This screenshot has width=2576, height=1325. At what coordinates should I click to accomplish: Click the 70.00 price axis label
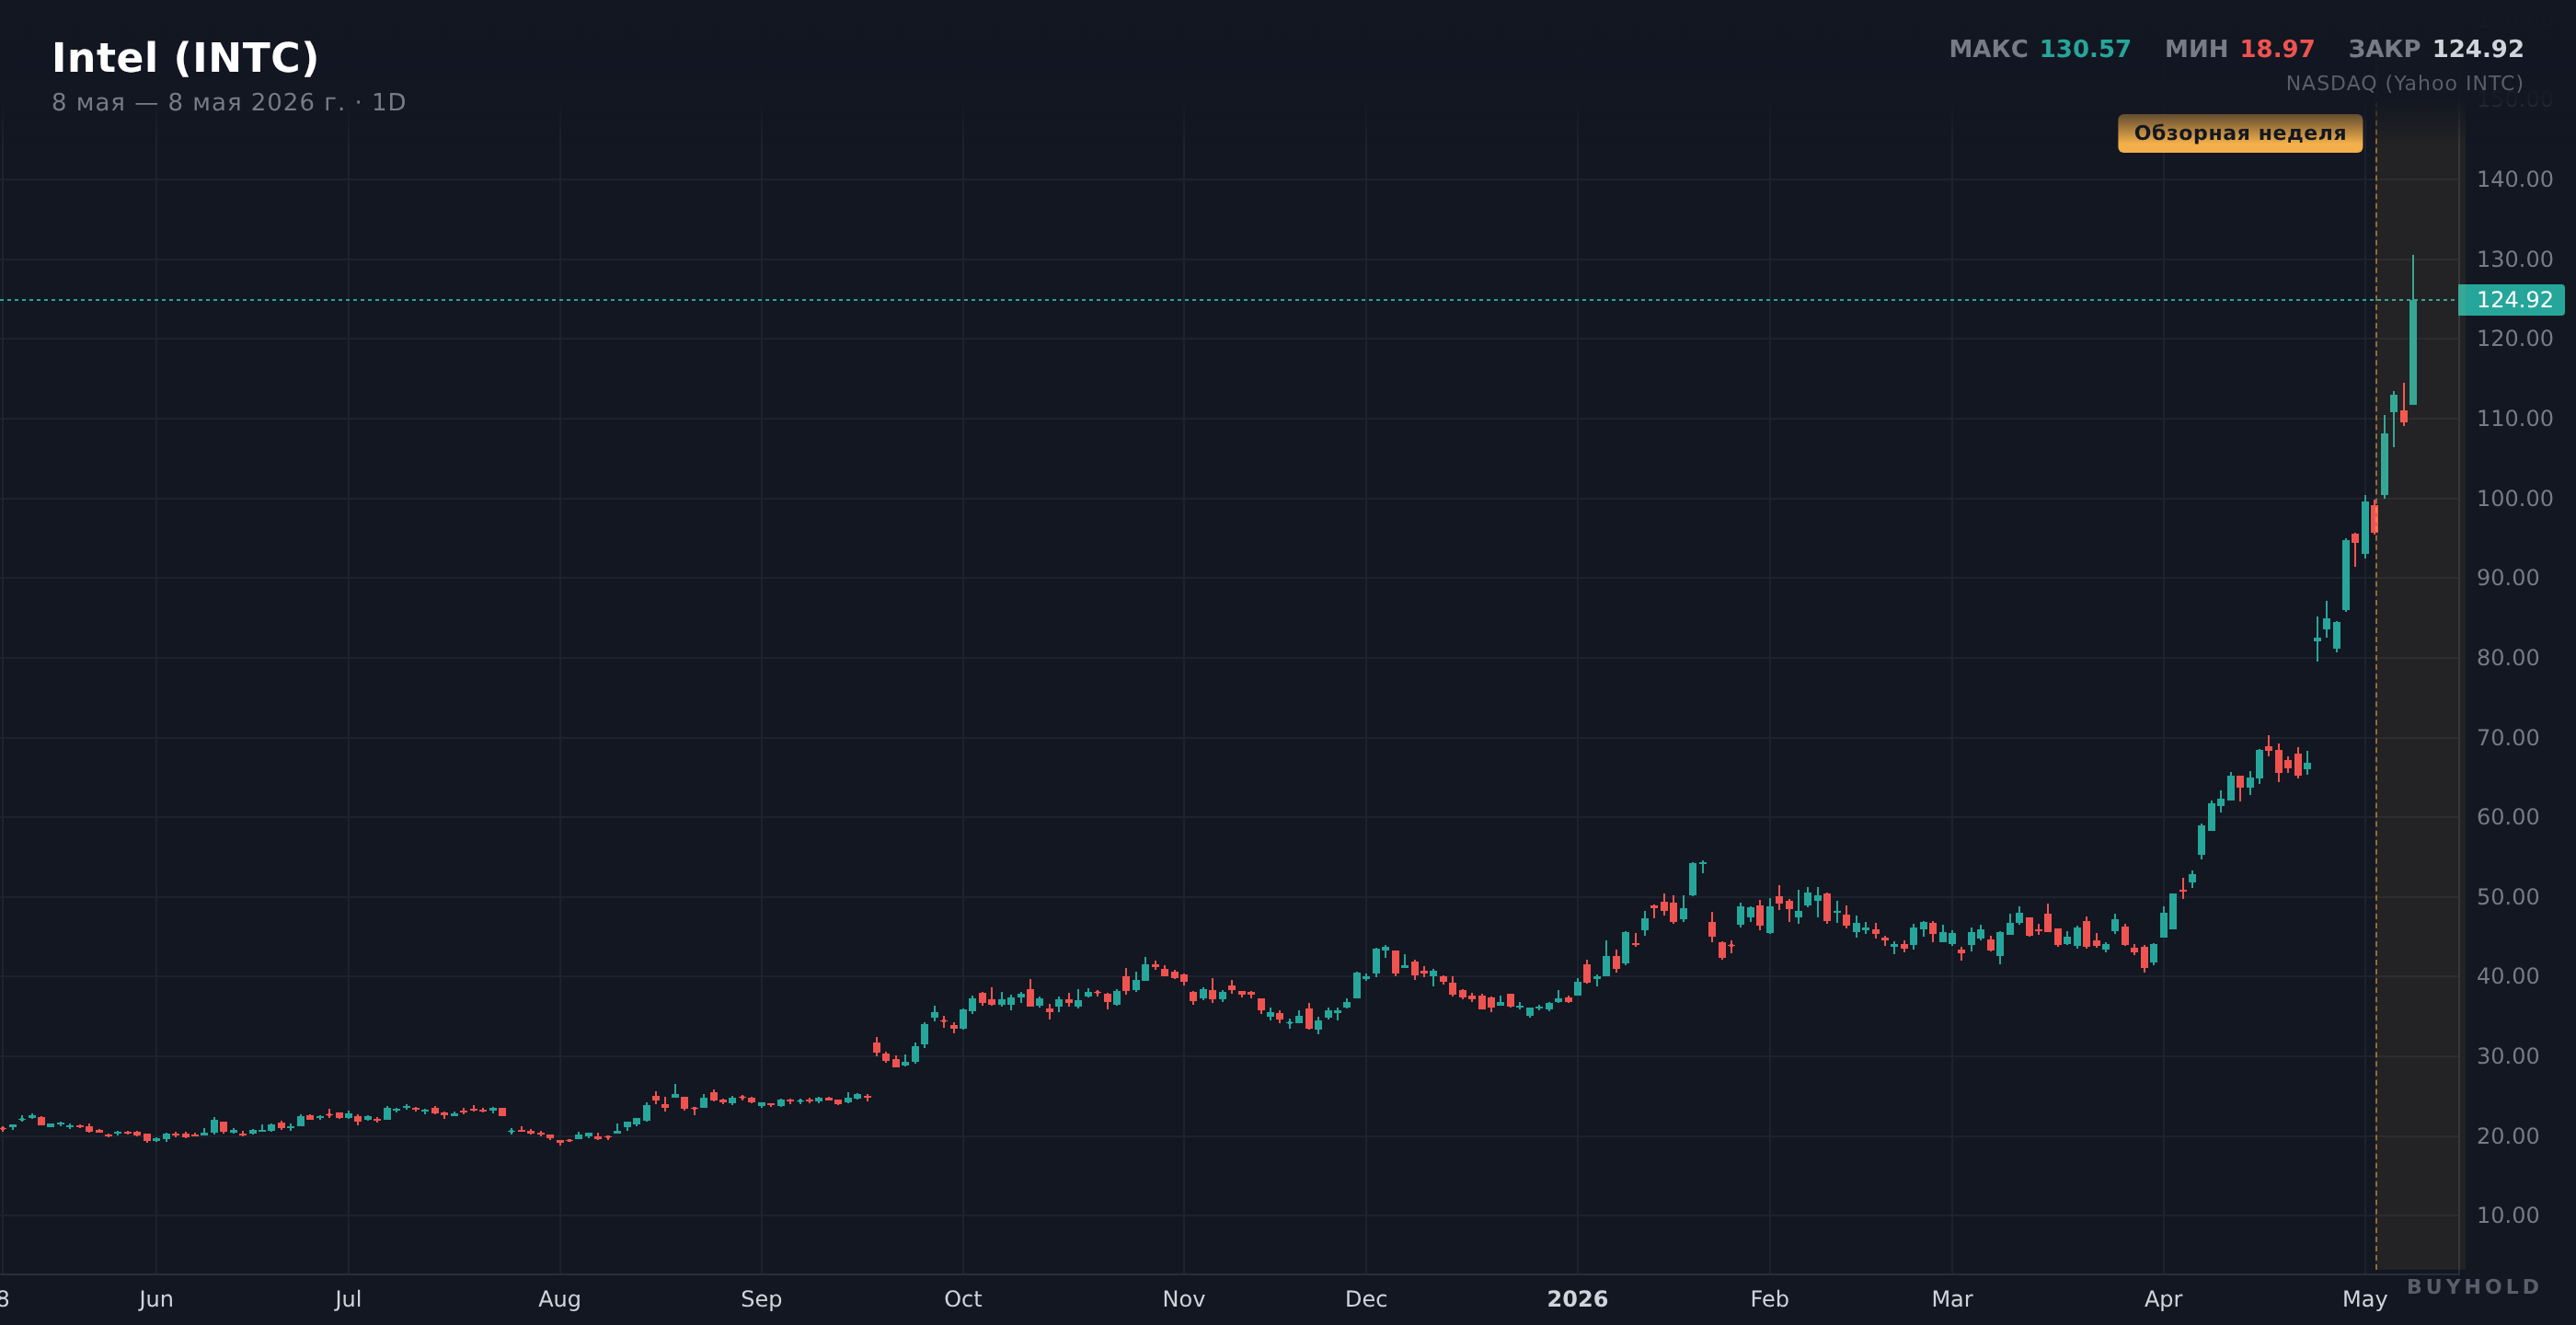click(2507, 737)
